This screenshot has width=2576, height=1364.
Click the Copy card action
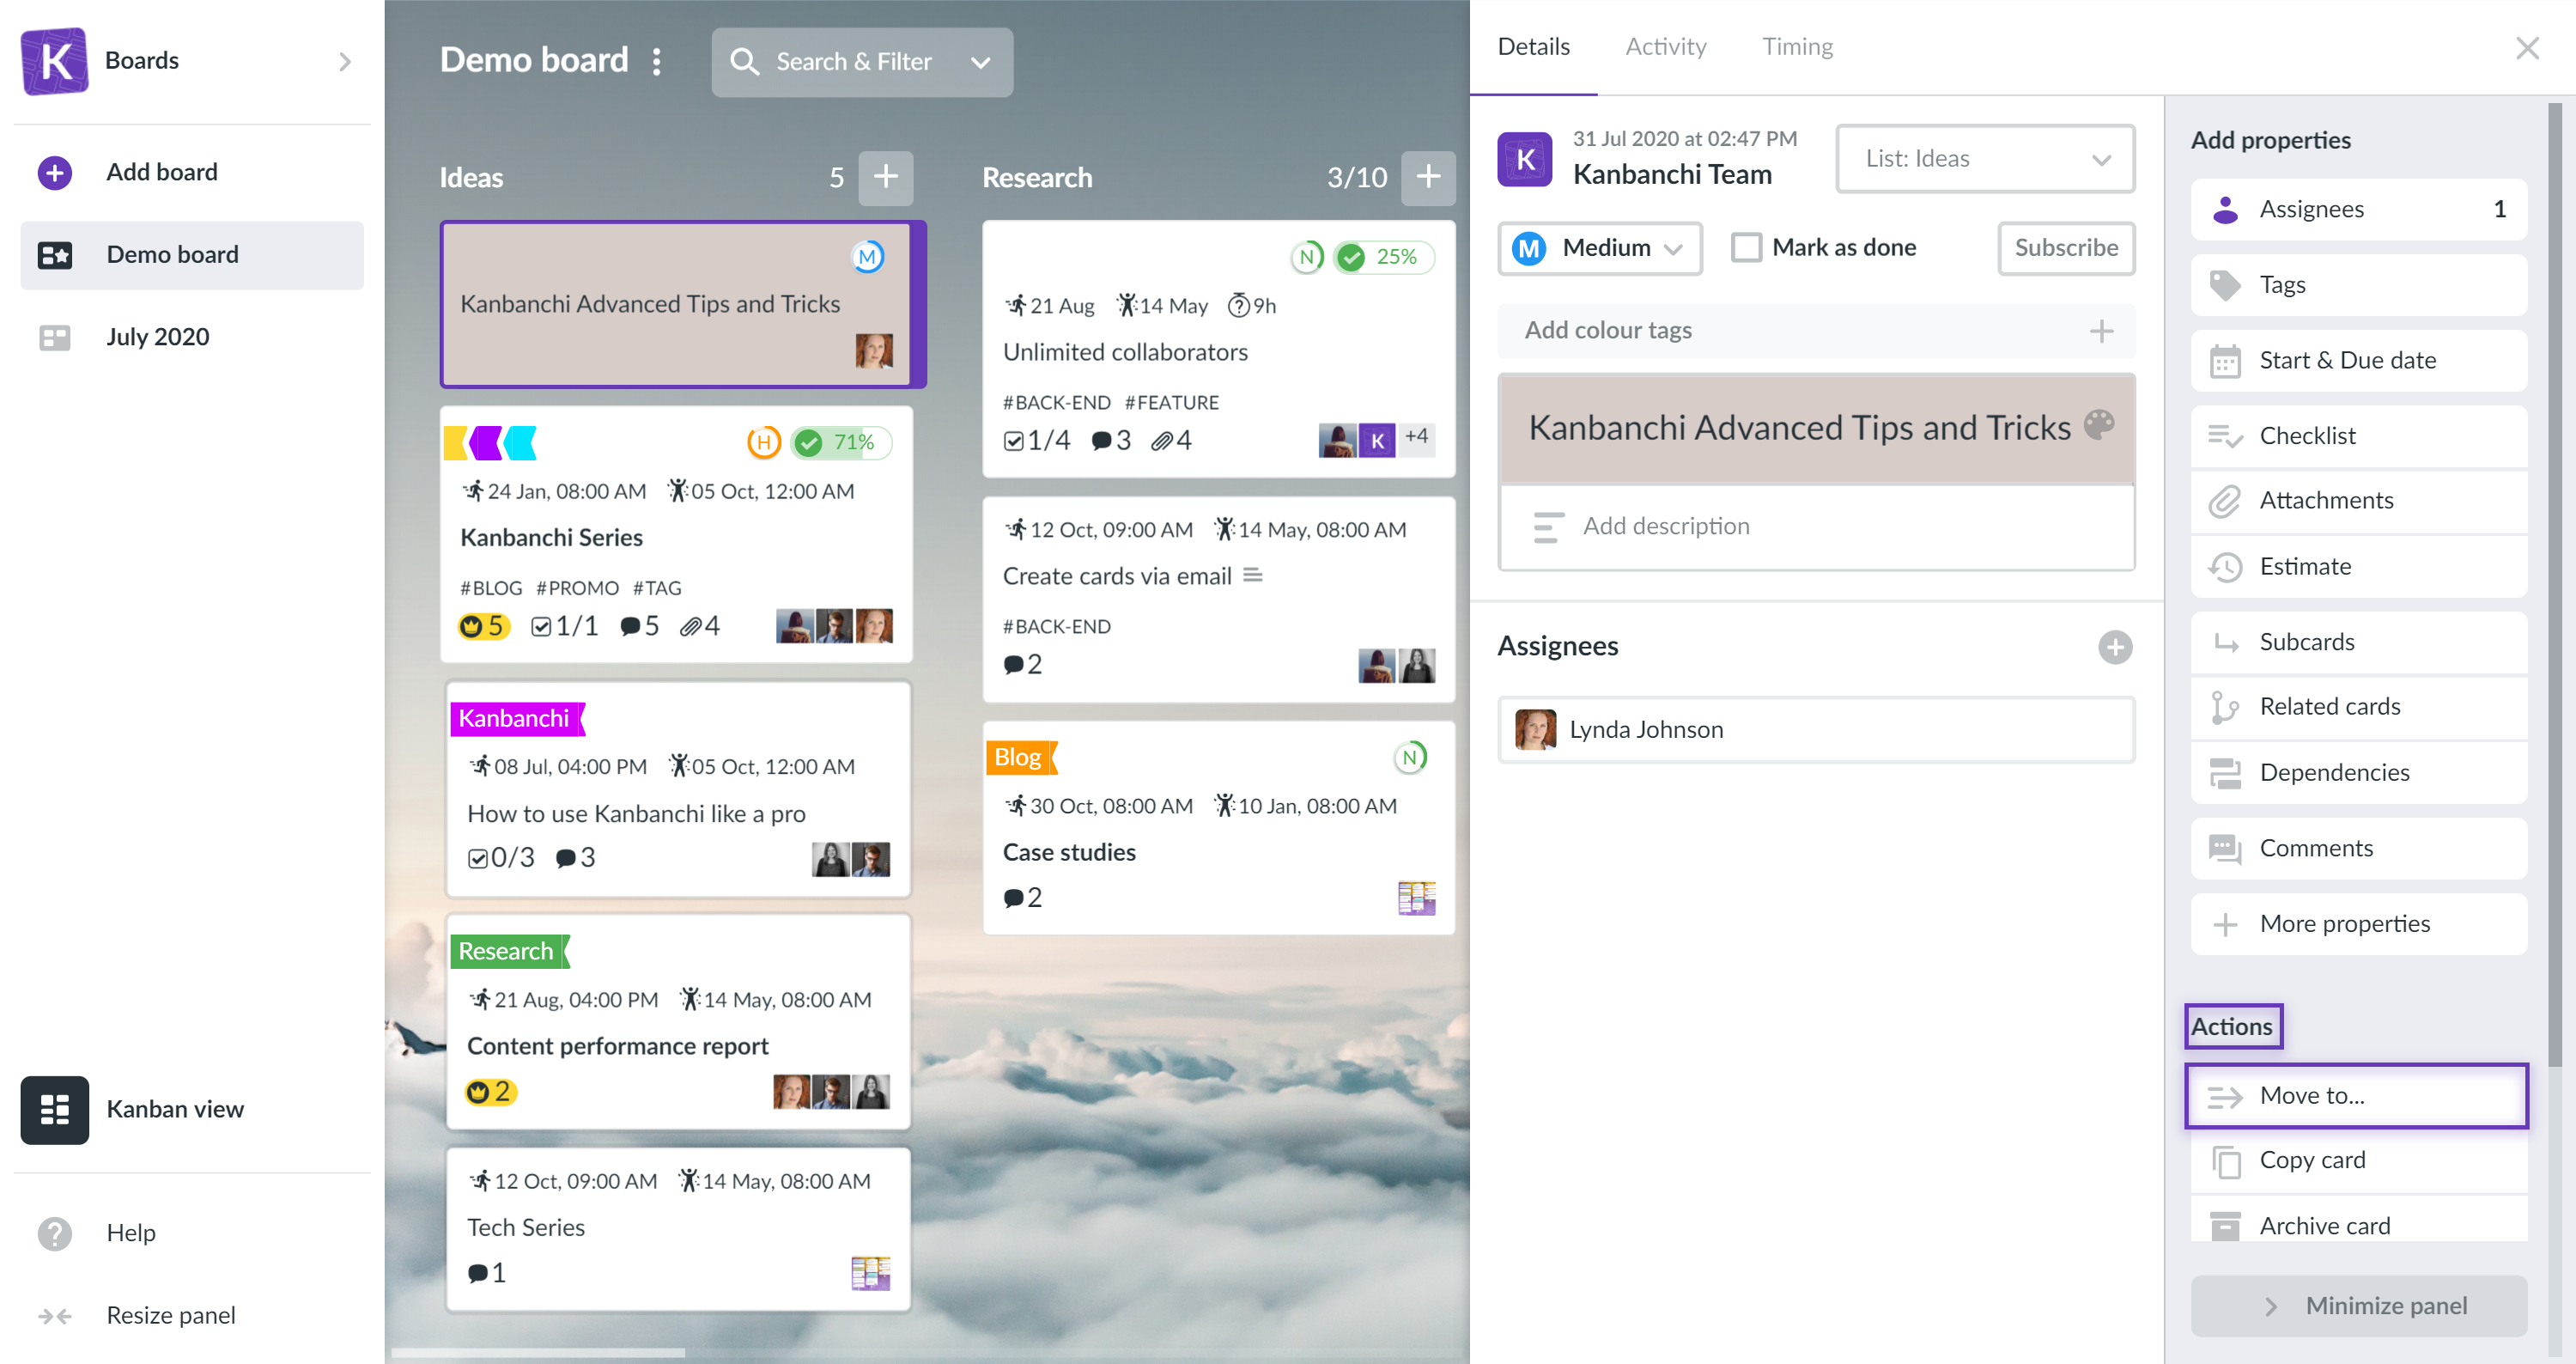(x=2358, y=1160)
